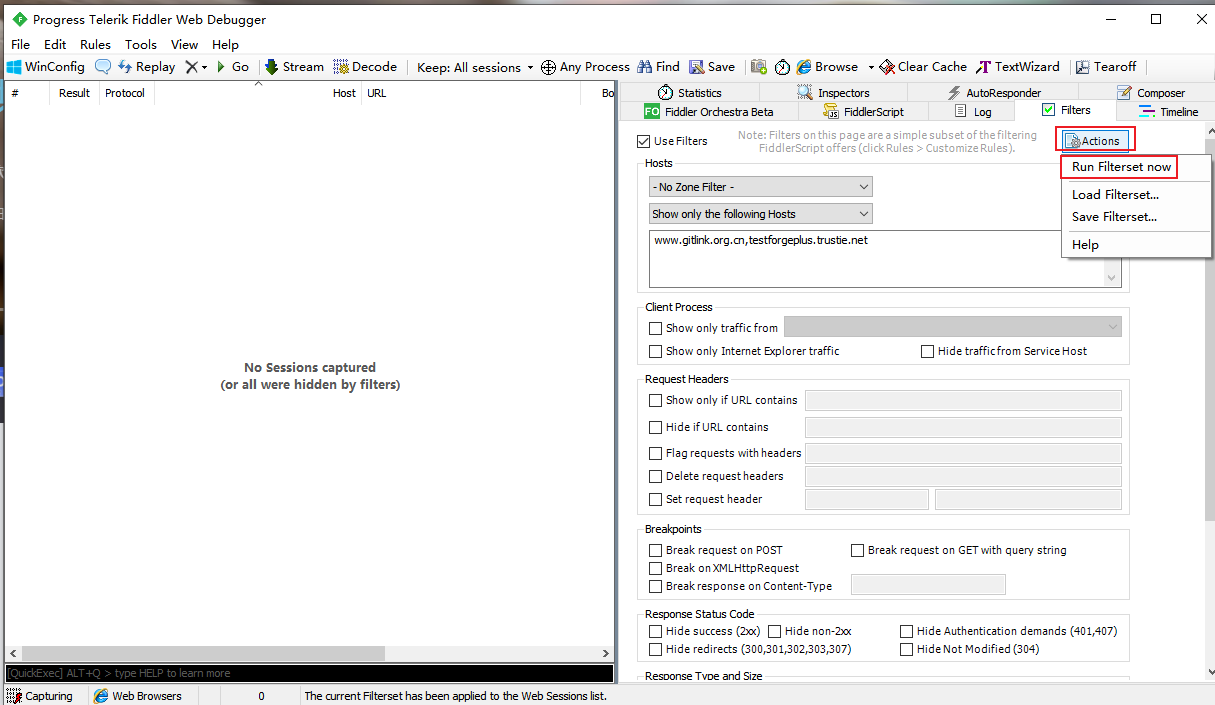Switch to the Inspectors tab
Viewport: 1215px width, 705px height.
(x=833, y=93)
